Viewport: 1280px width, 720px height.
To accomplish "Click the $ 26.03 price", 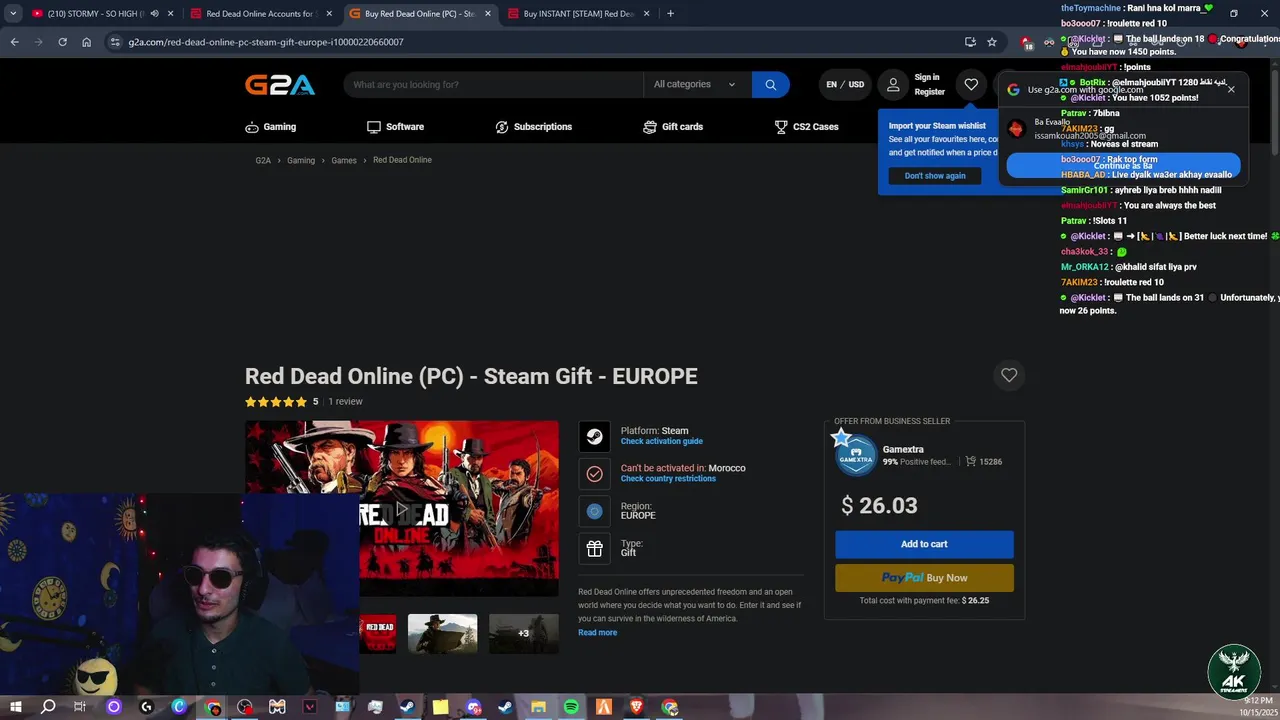I will click(x=879, y=506).
